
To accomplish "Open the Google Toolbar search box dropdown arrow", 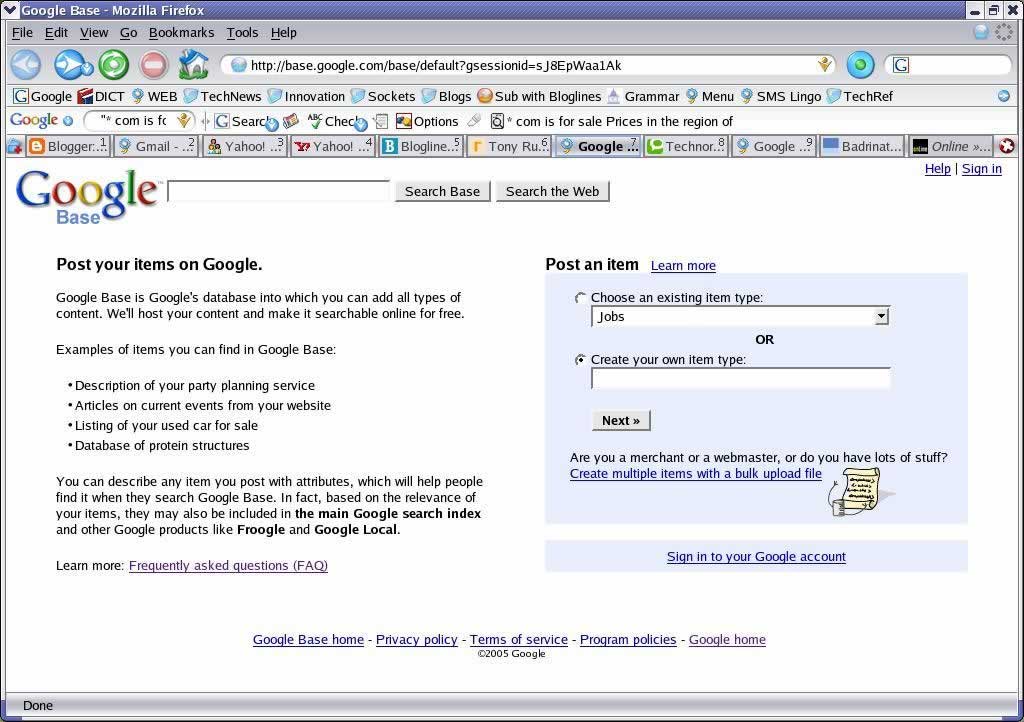I will pyautogui.click(x=184, y=121).
